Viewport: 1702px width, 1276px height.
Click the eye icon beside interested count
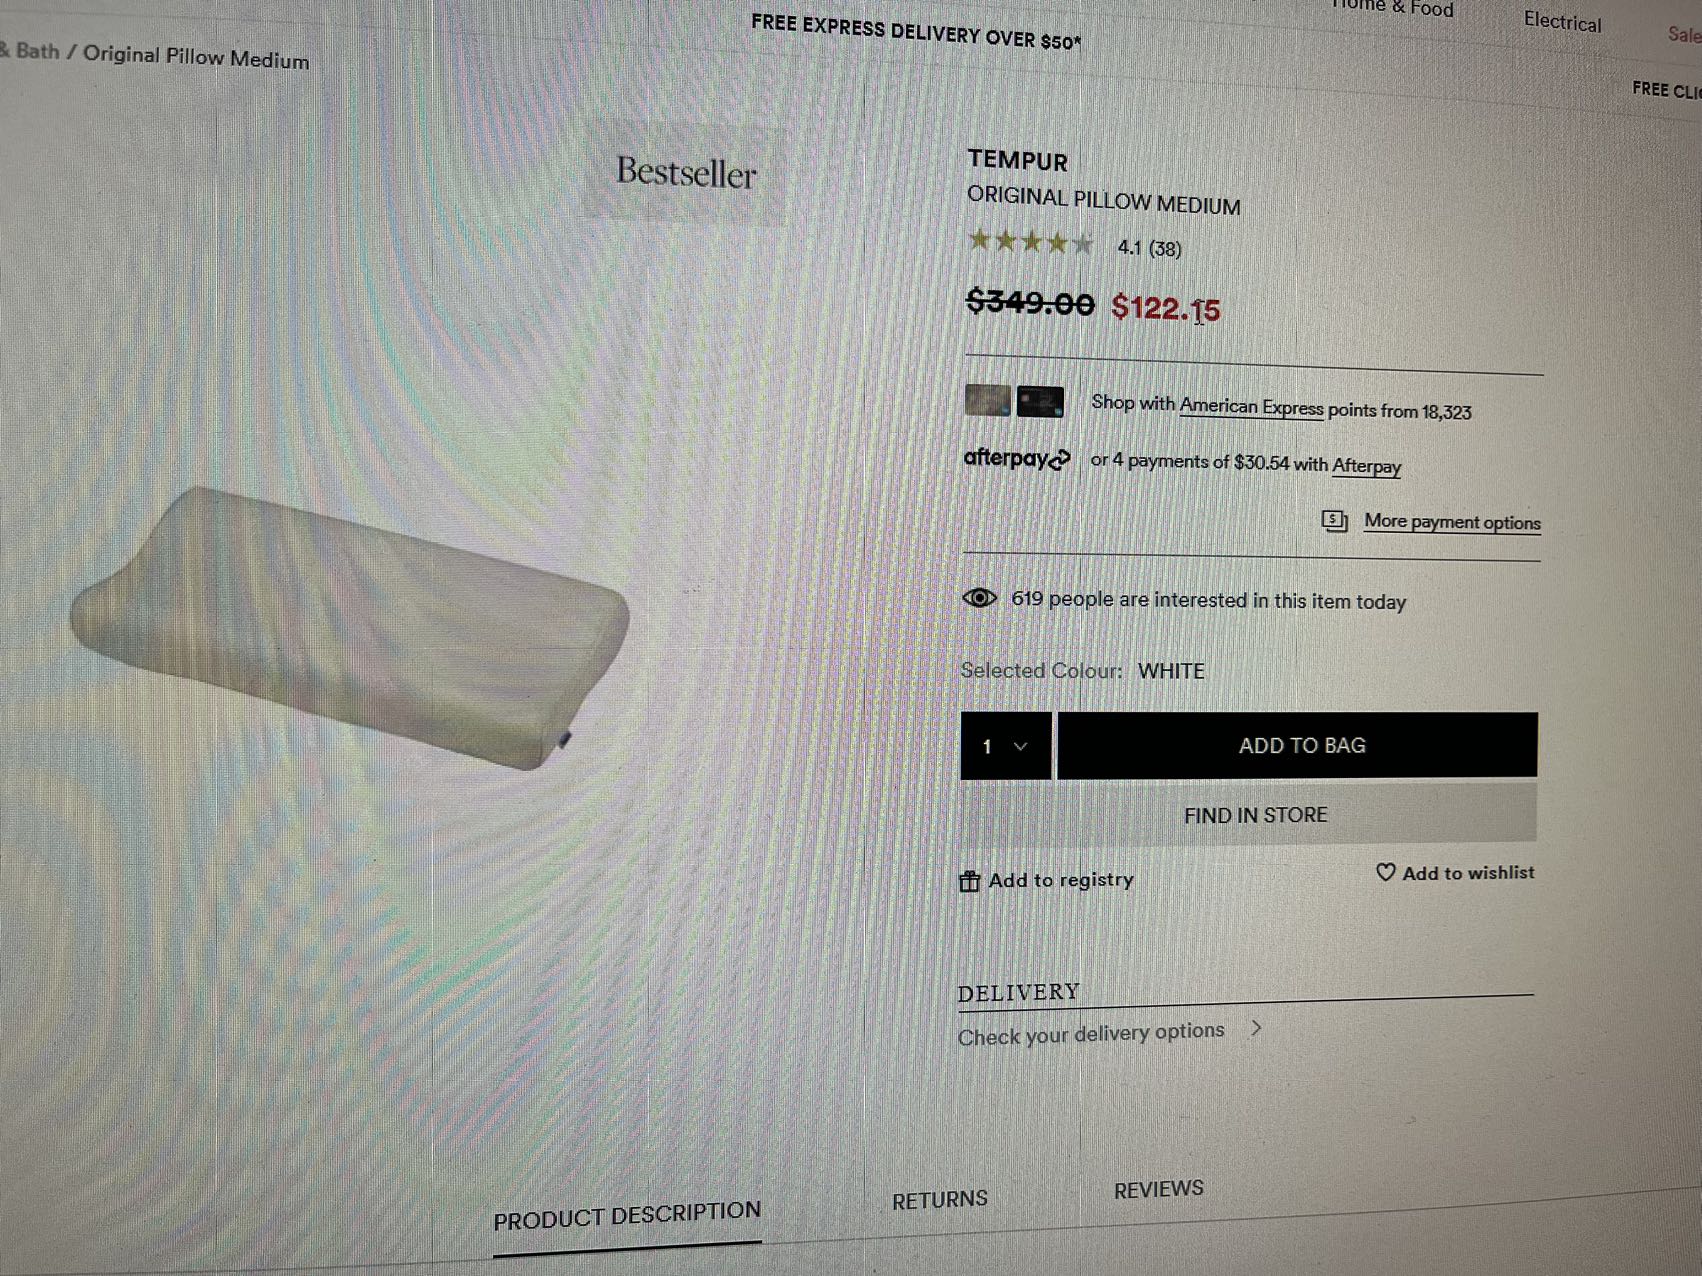pyautogui.click(x=979, y=598)
